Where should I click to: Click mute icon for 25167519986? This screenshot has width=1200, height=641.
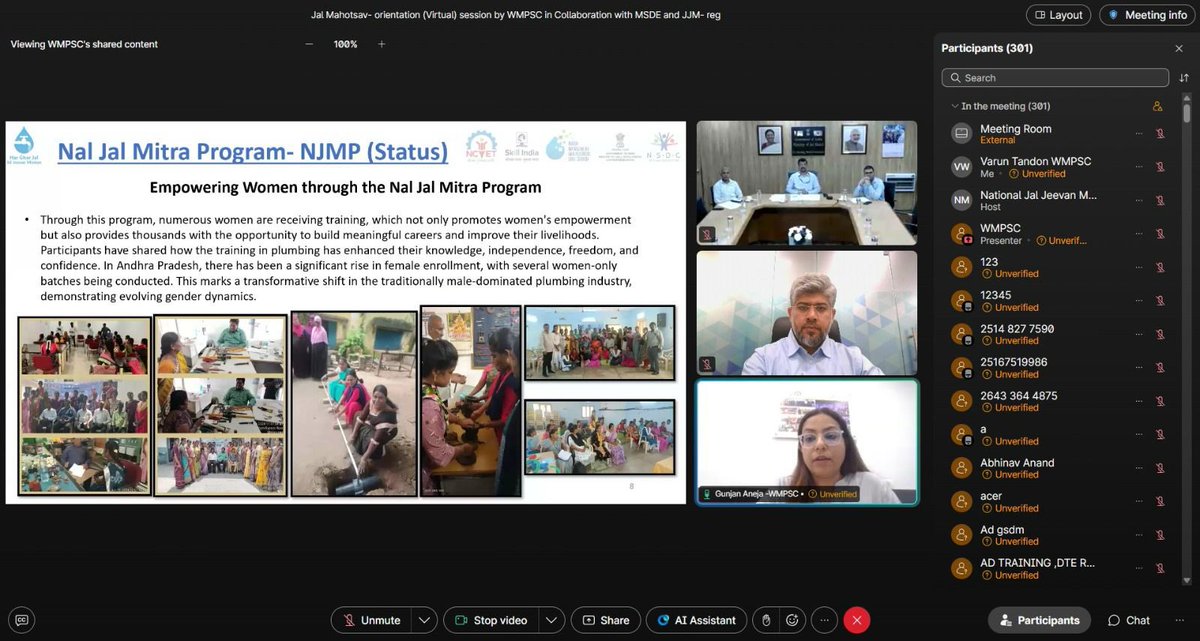tap(1160, 367)
